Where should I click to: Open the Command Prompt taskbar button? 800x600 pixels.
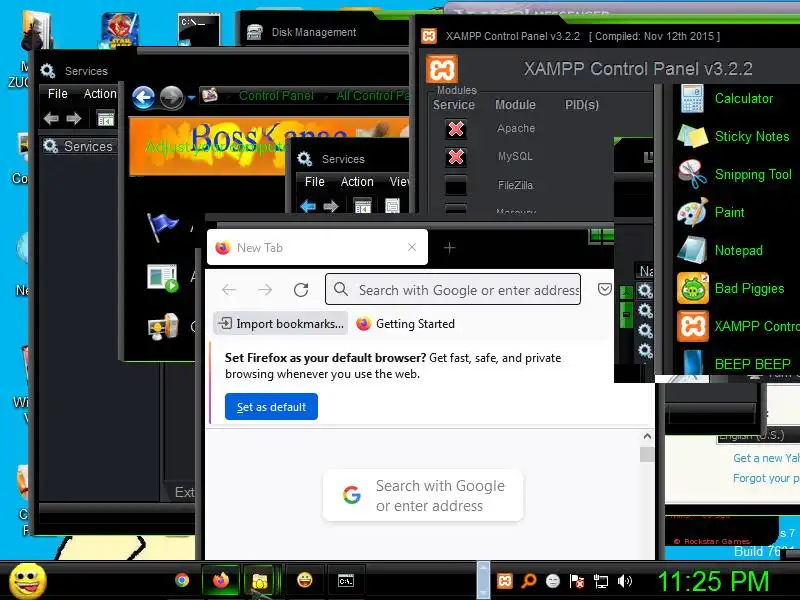(345, 581)
